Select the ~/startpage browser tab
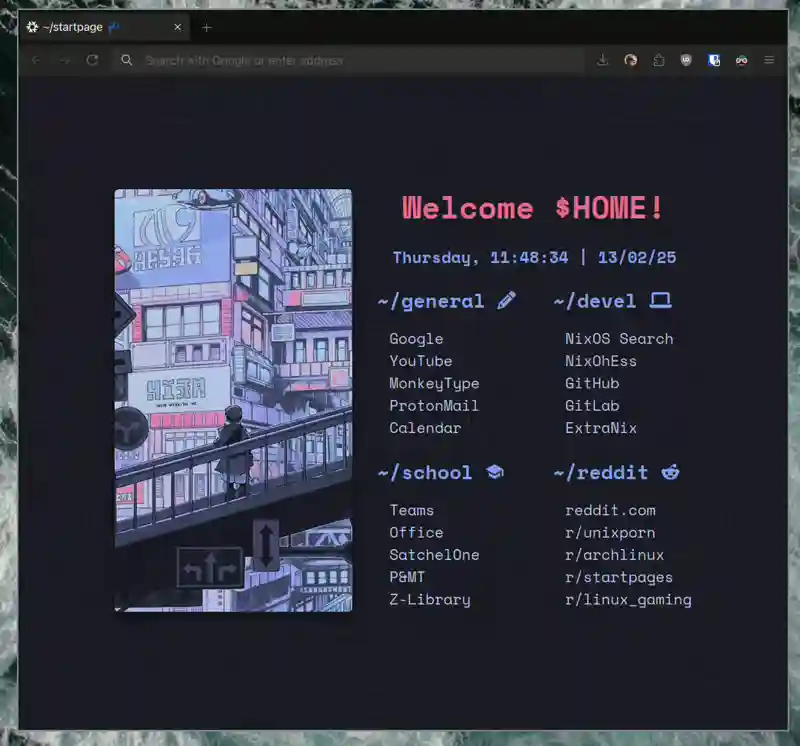Image resolution: width=800 pixels, height=746 pixels. (x=104, y=27)
